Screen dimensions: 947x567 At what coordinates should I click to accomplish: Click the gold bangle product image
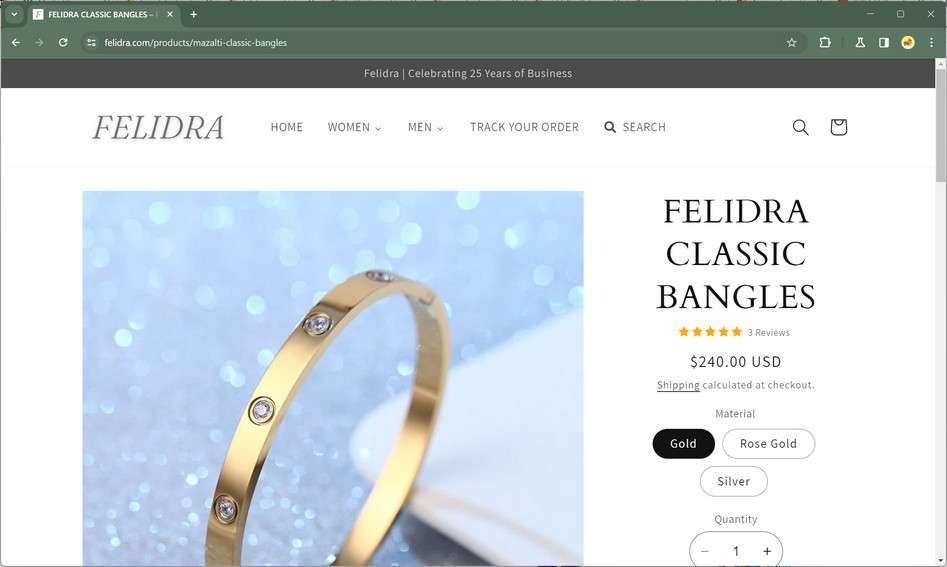(x=333, y=379)
